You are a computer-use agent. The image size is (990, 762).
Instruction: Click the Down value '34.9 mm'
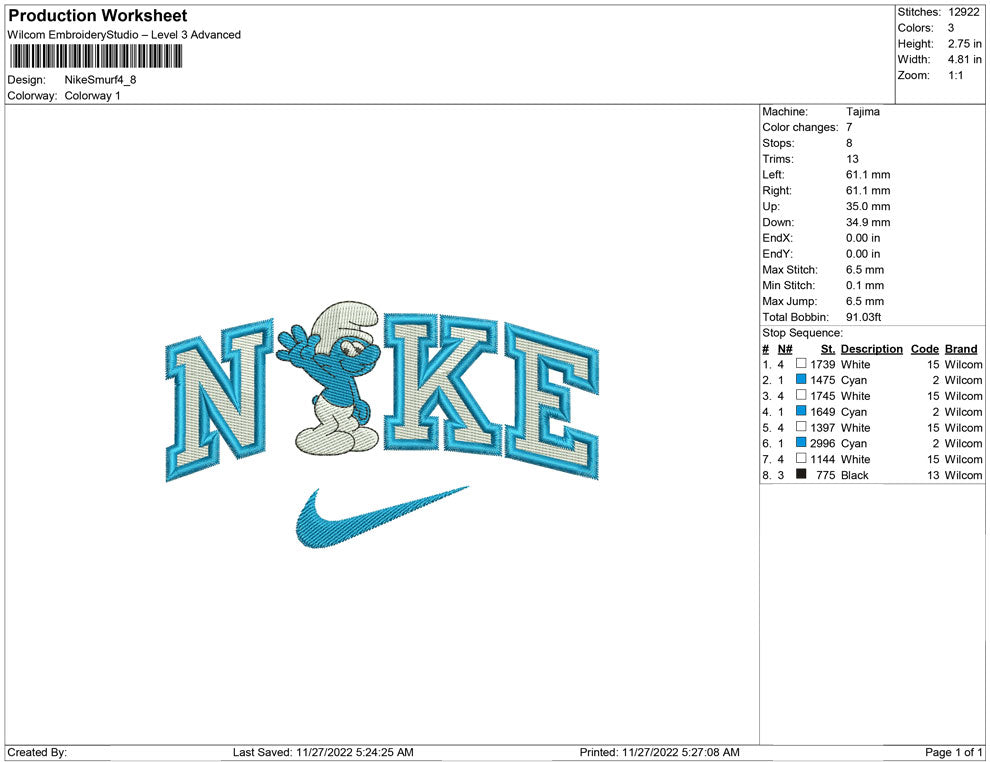pyautogui.click(x=868, y=222)
